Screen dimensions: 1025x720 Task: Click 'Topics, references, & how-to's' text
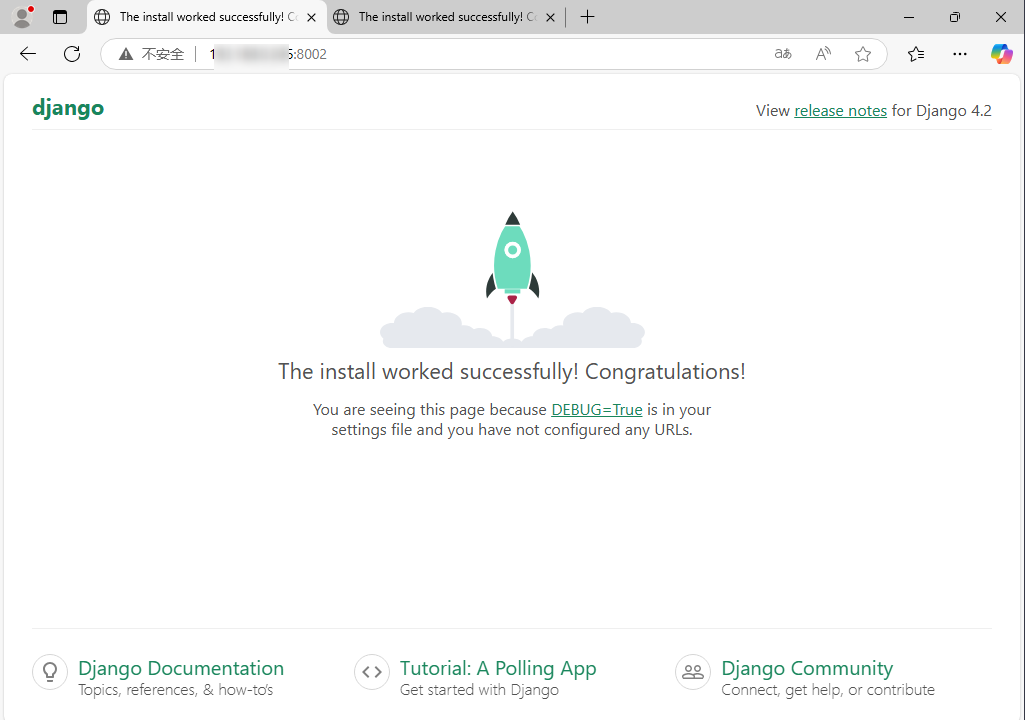point(176,690)
